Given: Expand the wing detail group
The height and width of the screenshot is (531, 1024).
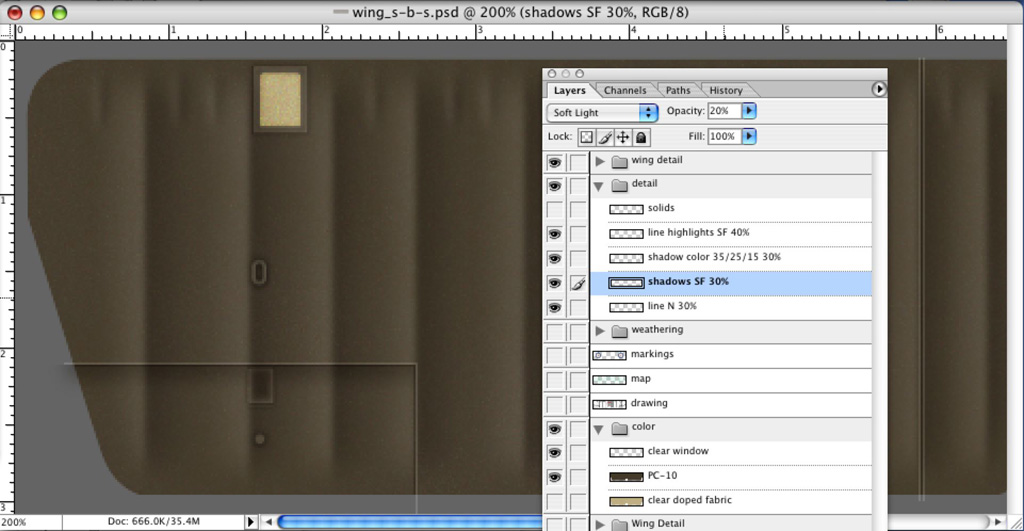Looking at the screenshot, I should [600, 161].
